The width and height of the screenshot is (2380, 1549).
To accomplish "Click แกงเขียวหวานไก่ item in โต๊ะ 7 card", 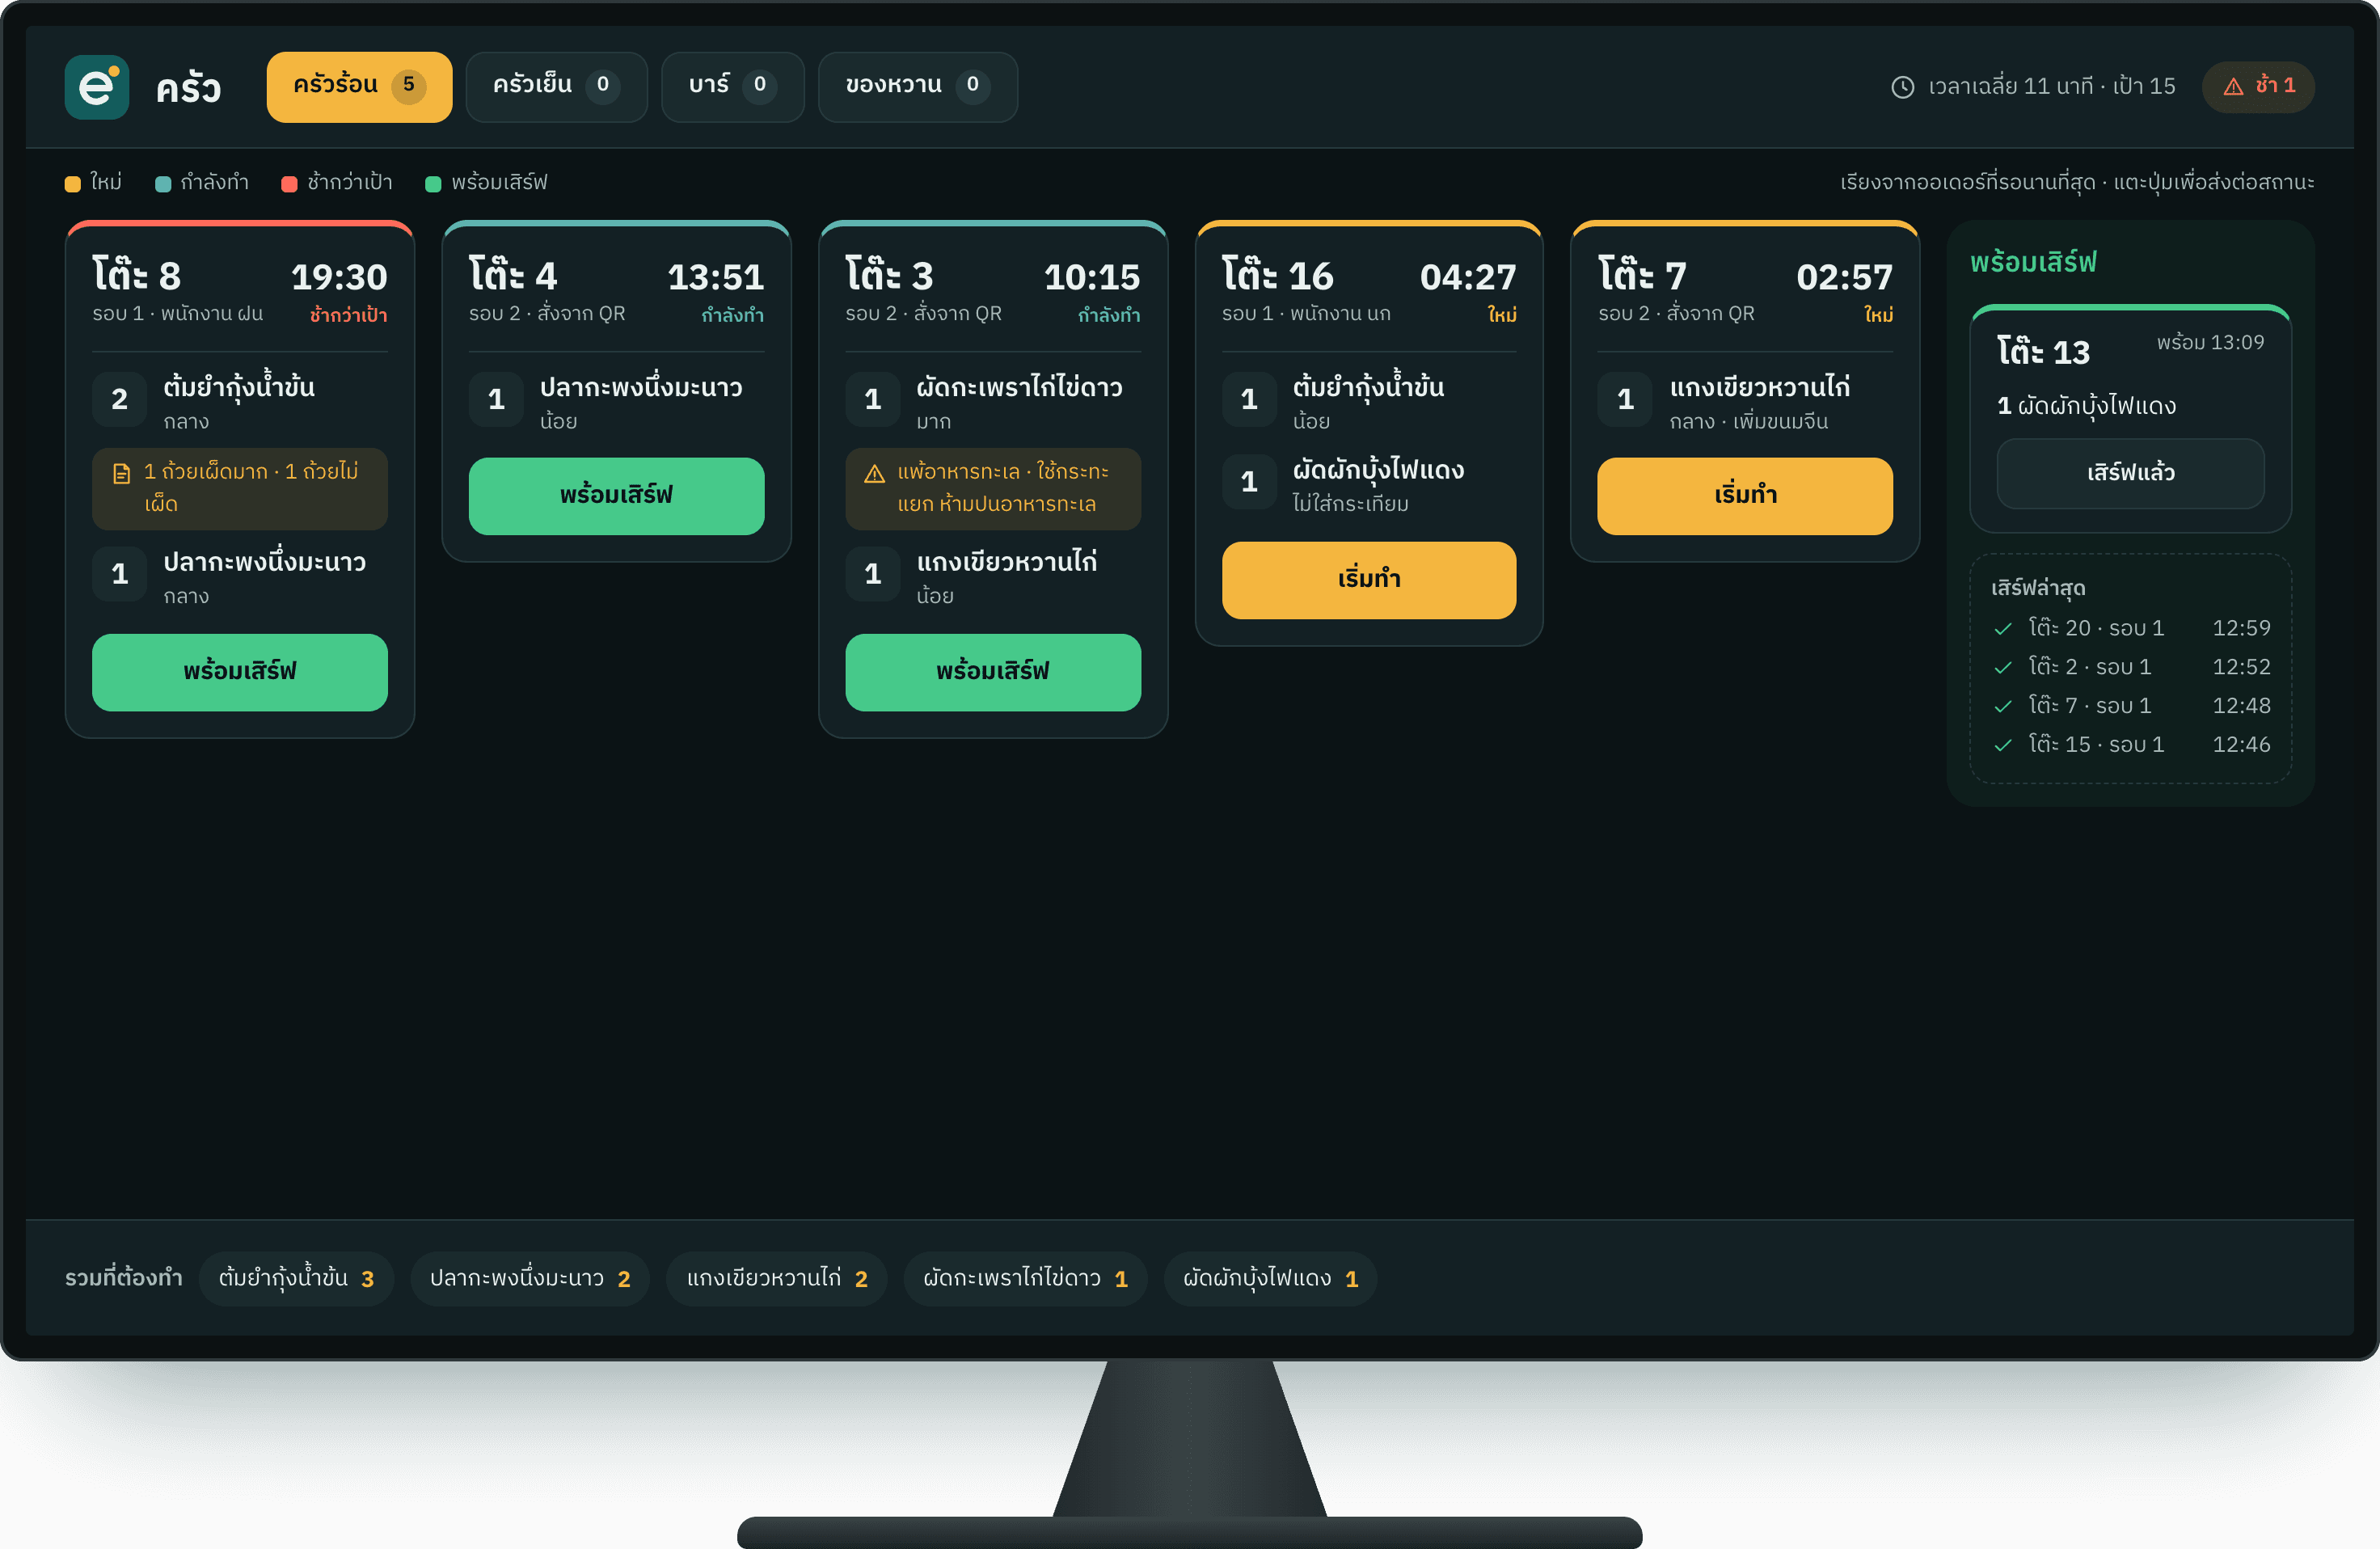I will pyautogui.click(x=1745, y=400).
